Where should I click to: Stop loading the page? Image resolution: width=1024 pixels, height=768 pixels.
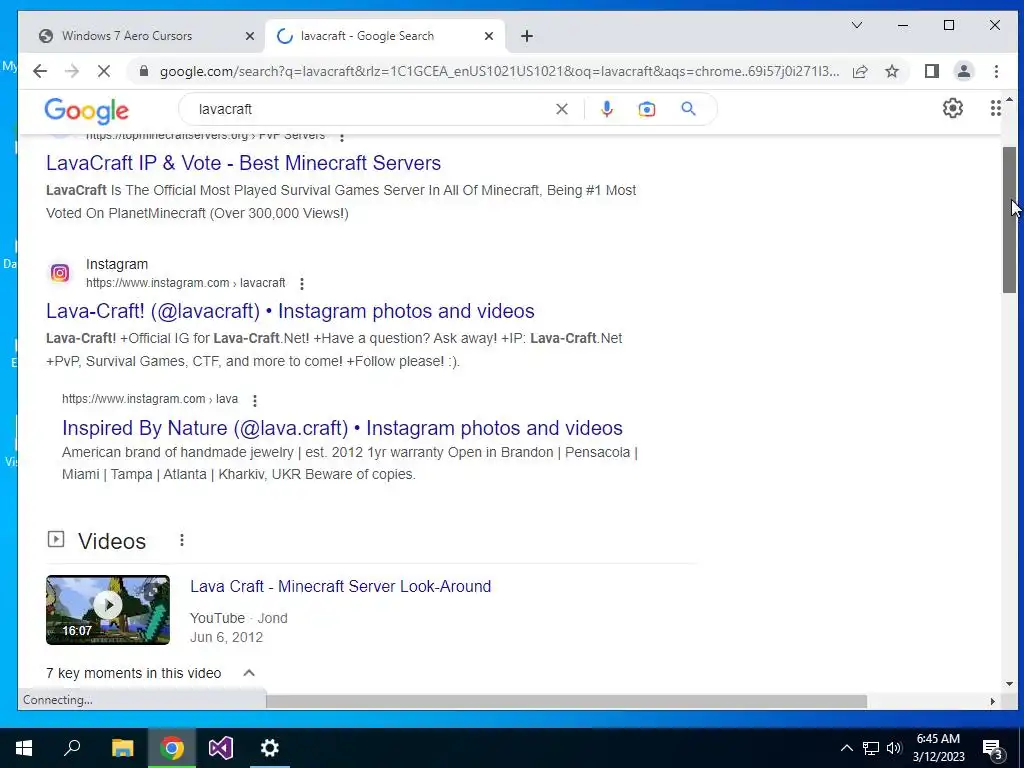(x=104, y=71)
